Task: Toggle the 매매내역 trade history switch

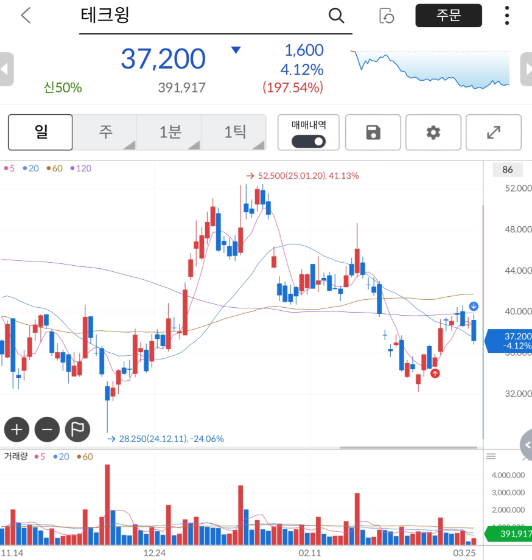Action: tap(308, 141)
